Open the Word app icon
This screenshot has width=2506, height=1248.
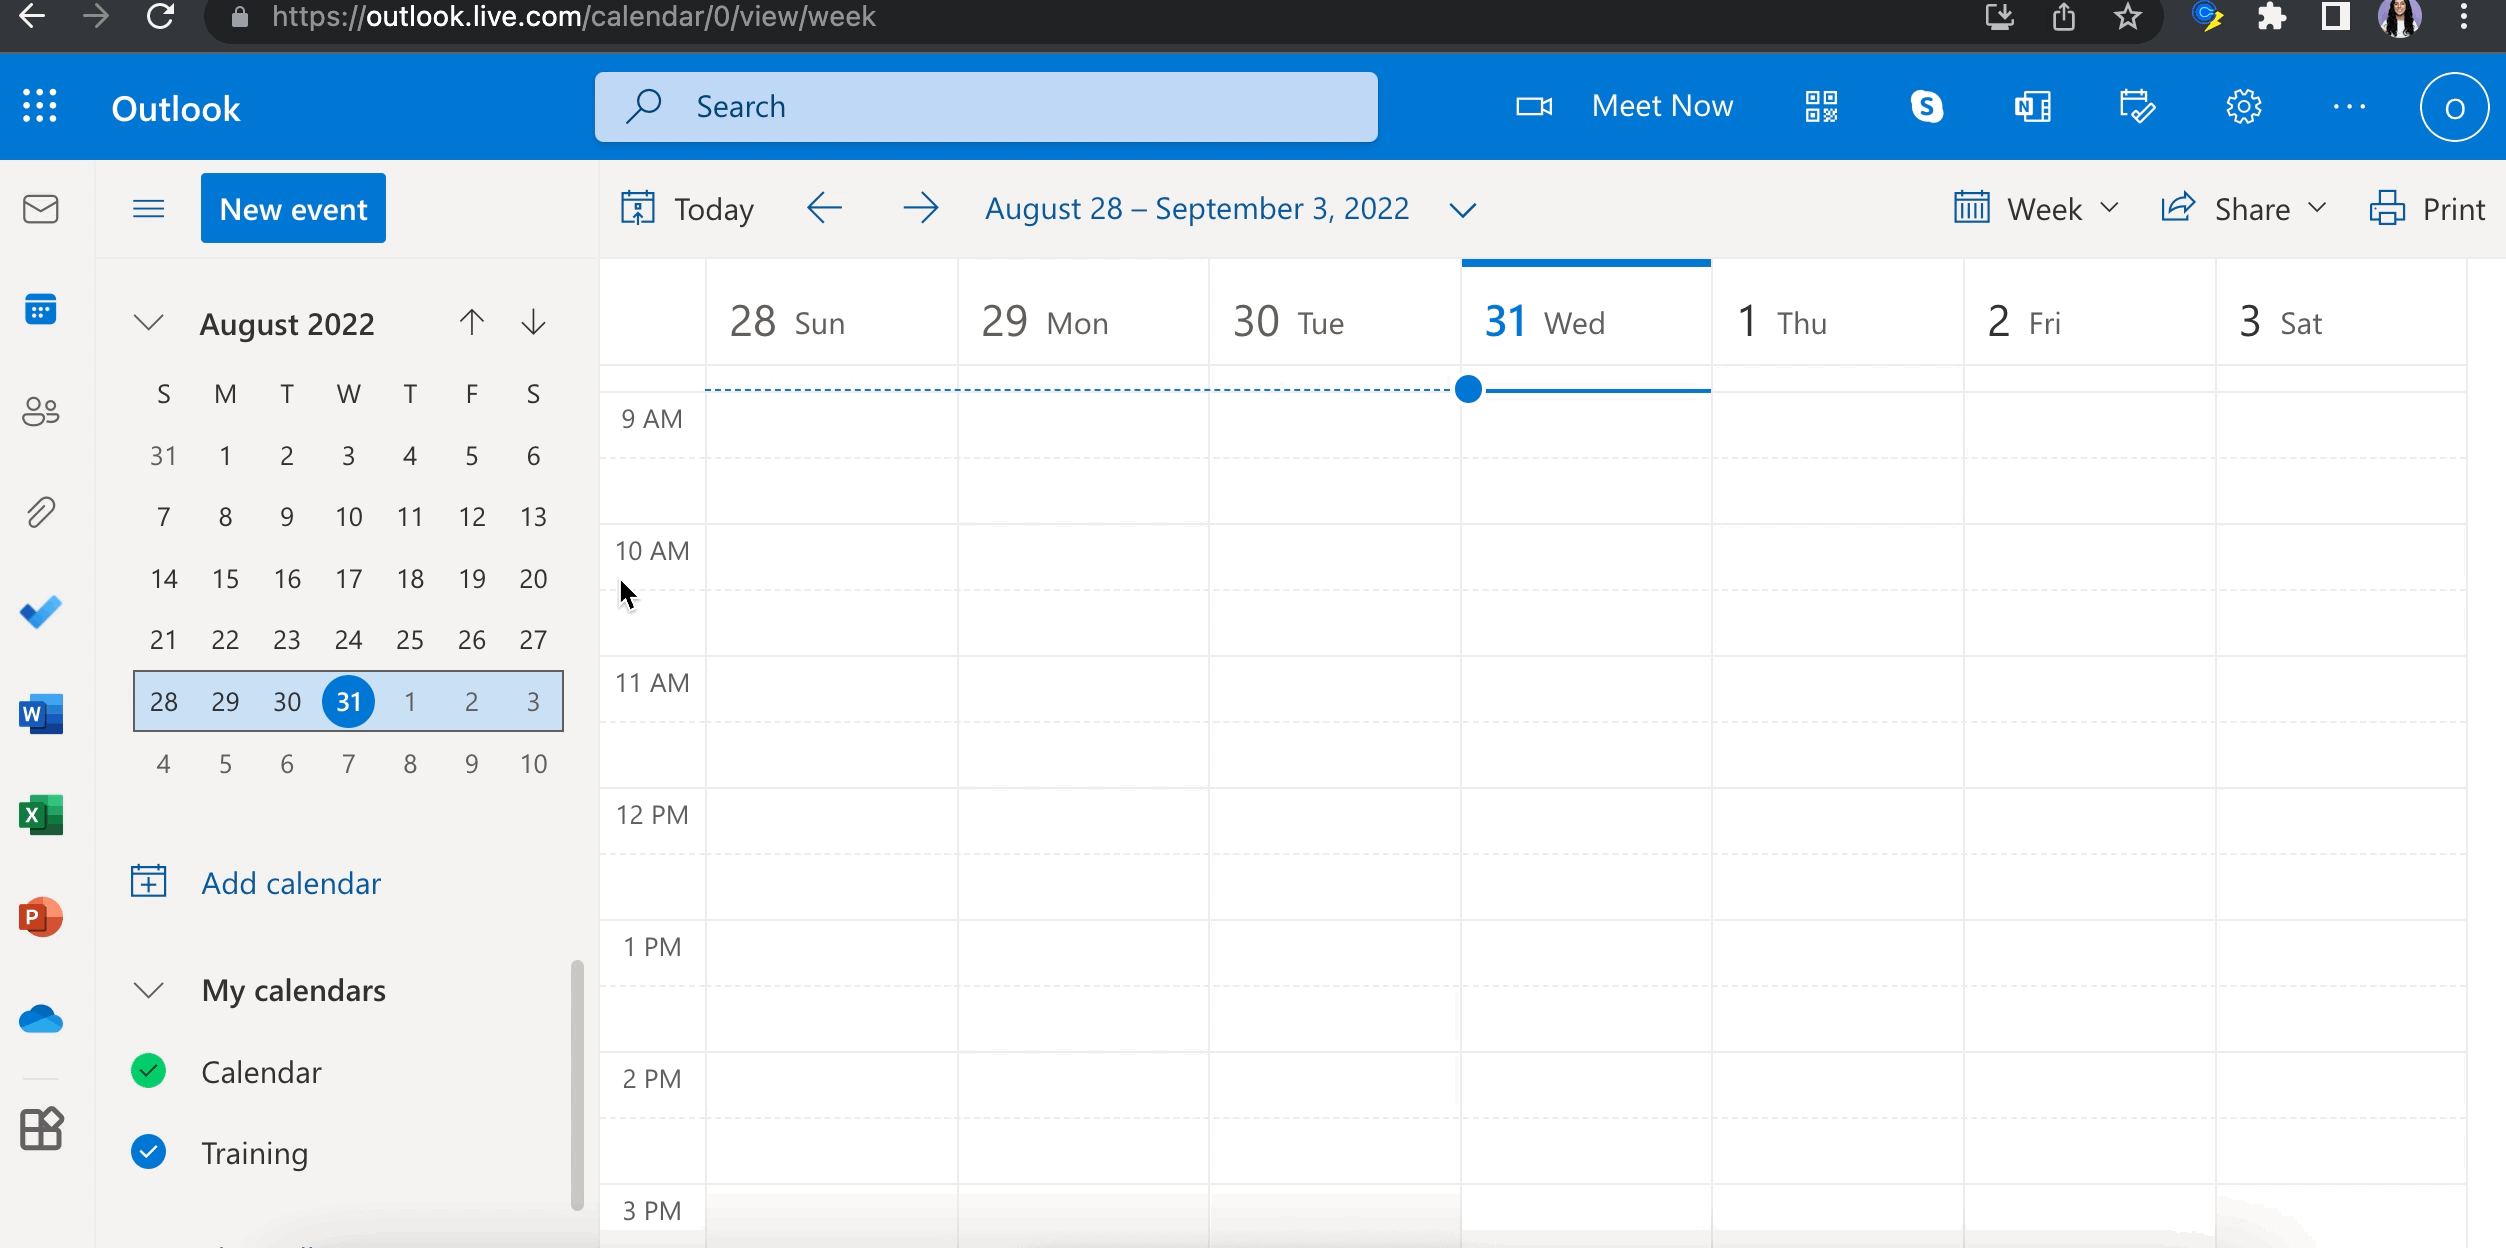click(40, 714)
